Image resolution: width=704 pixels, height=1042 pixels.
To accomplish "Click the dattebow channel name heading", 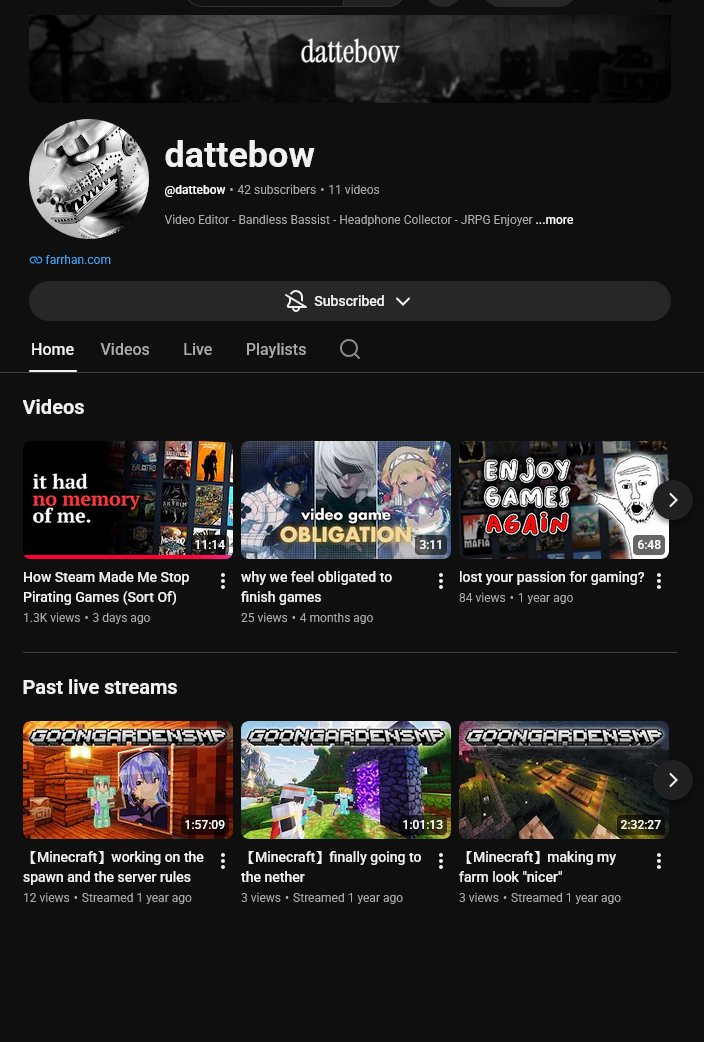I will 239,154.
